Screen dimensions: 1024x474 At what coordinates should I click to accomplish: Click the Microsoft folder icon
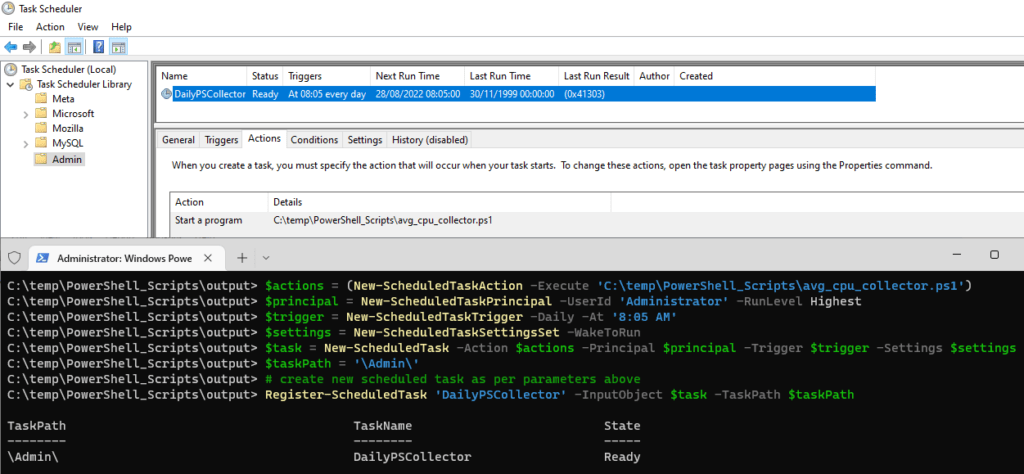[x=41, y=114]
